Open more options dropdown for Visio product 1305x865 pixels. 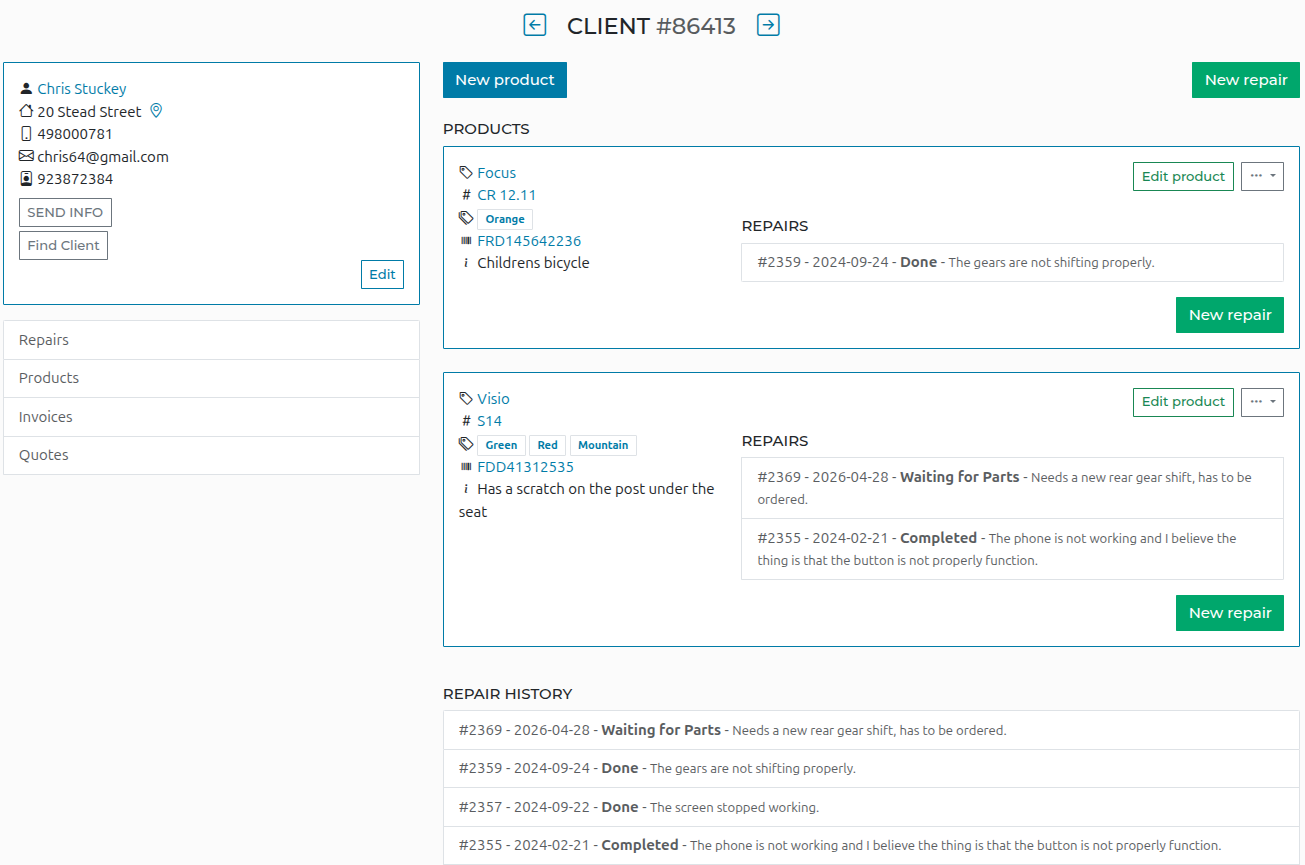coord(1262,402)
